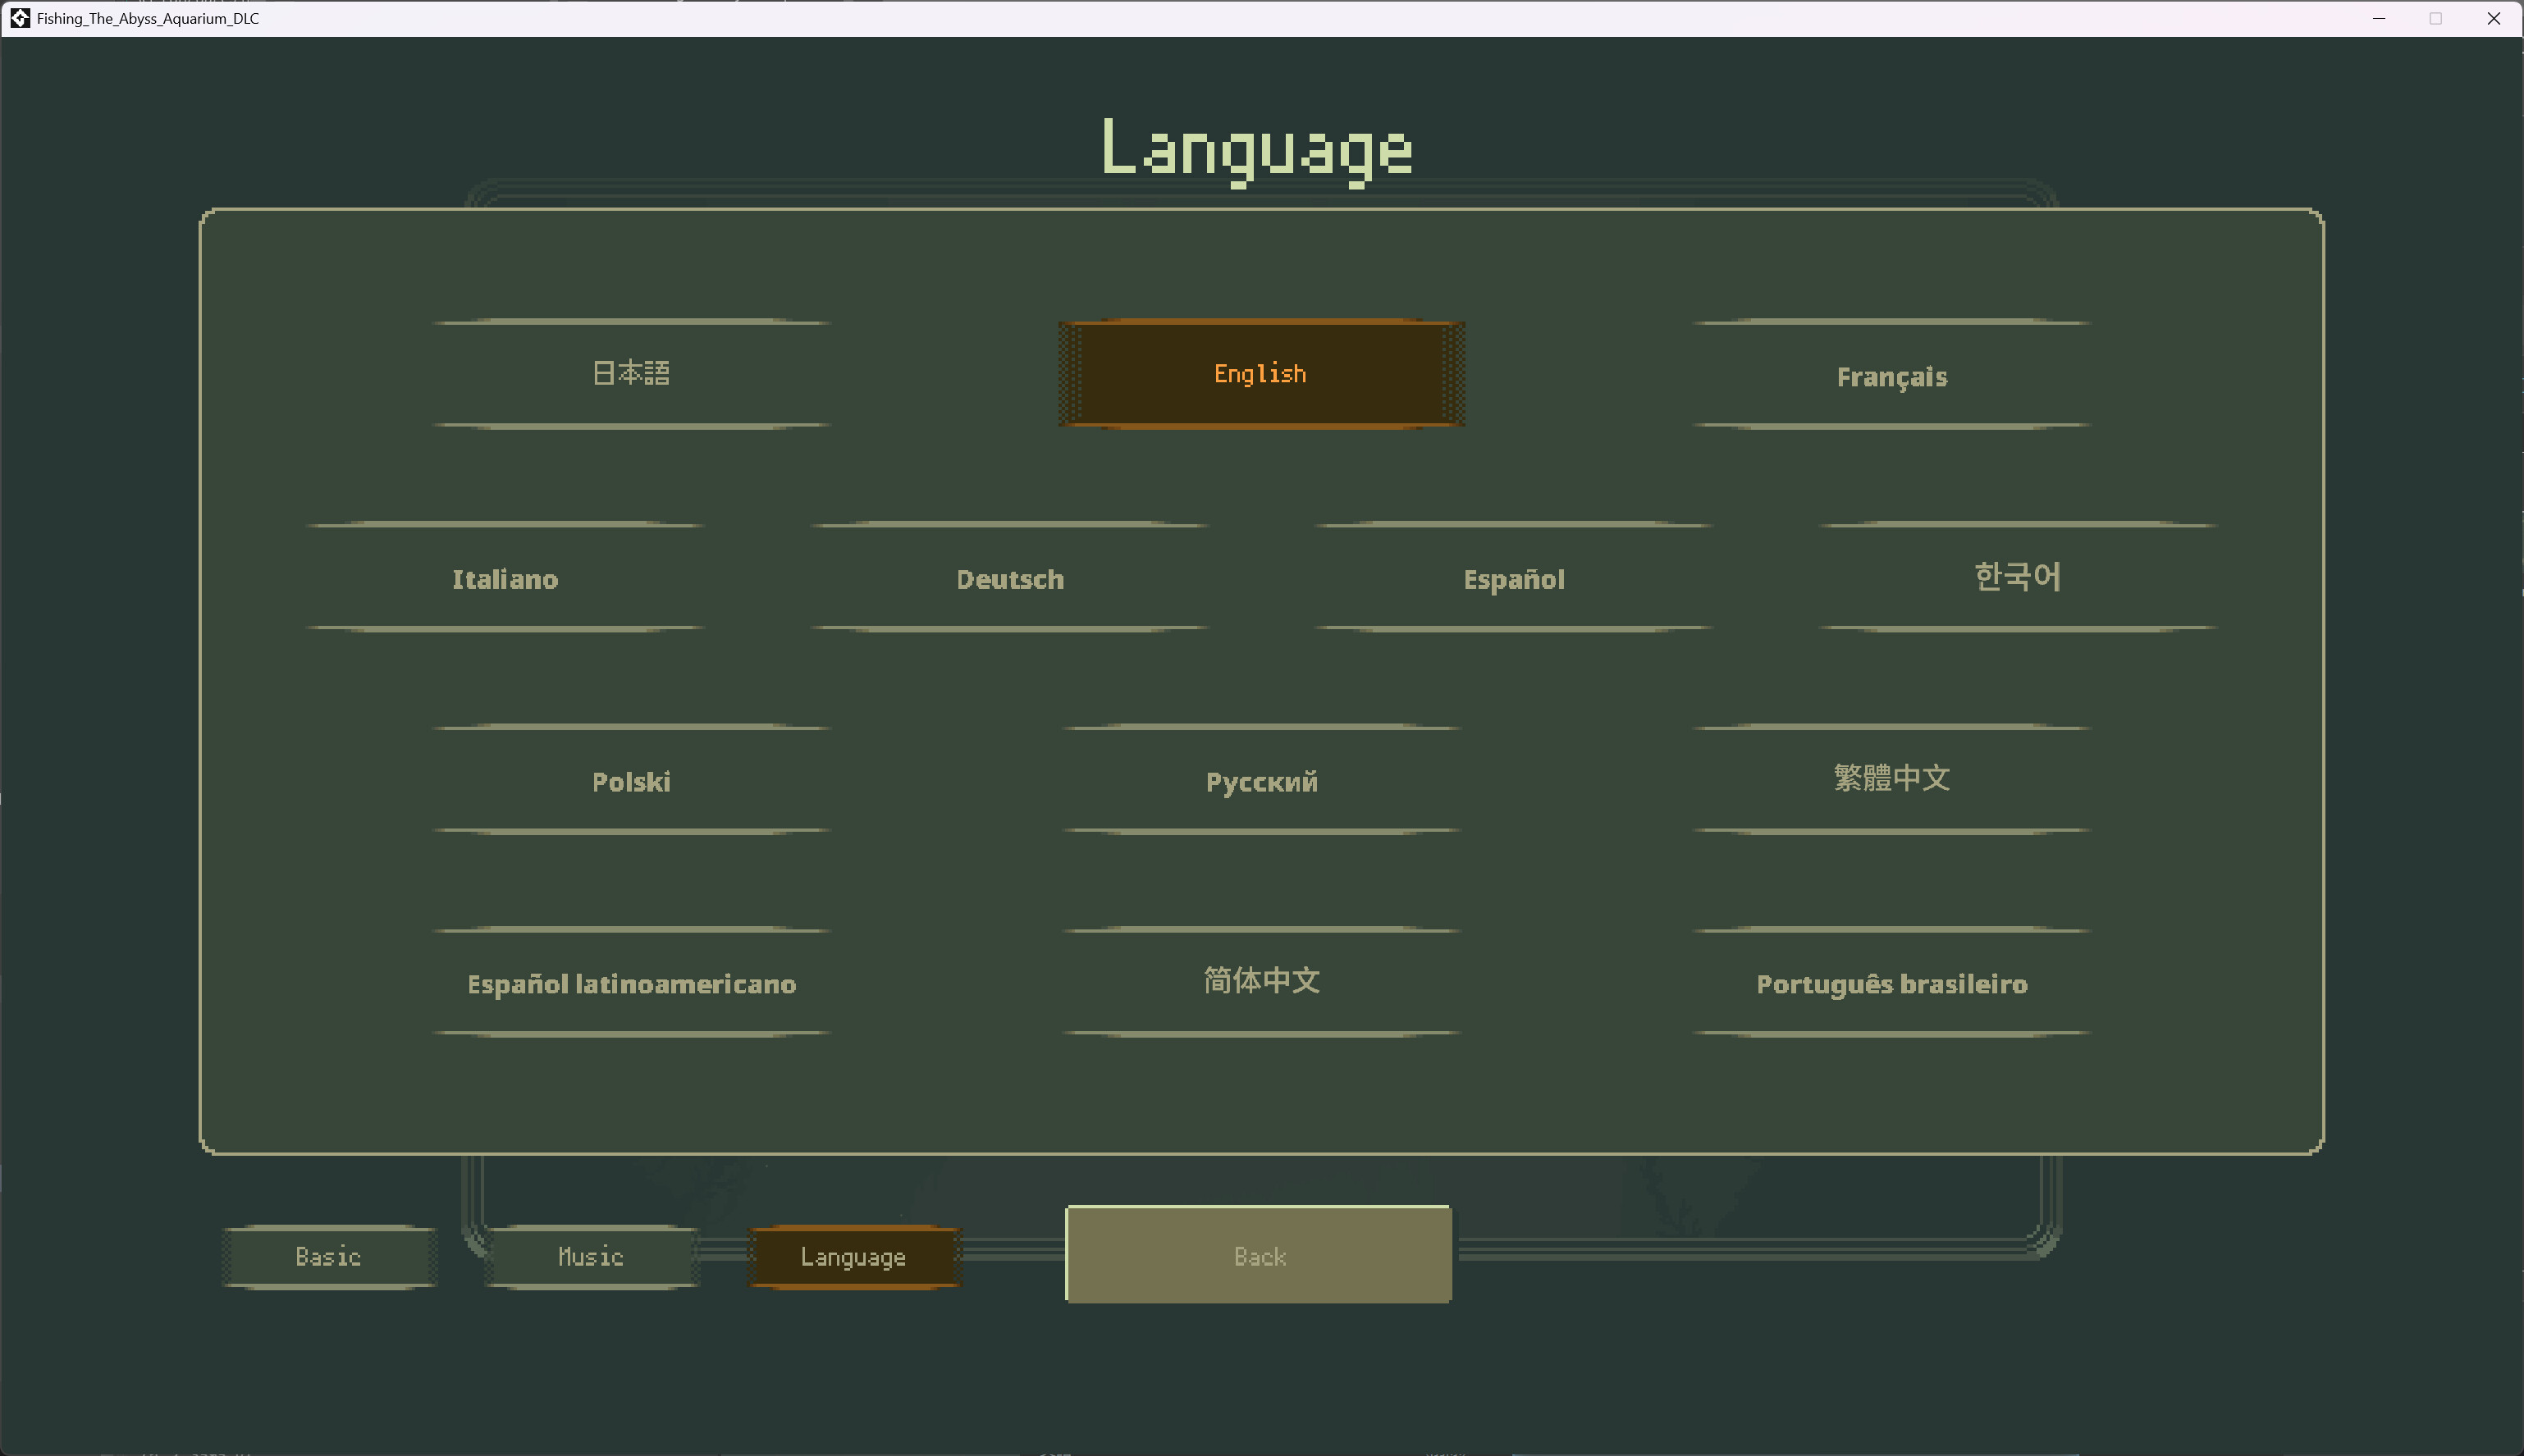Screen dimensions: 2524x1456
Task: Open the Language settings tab
Action: 853,1256
